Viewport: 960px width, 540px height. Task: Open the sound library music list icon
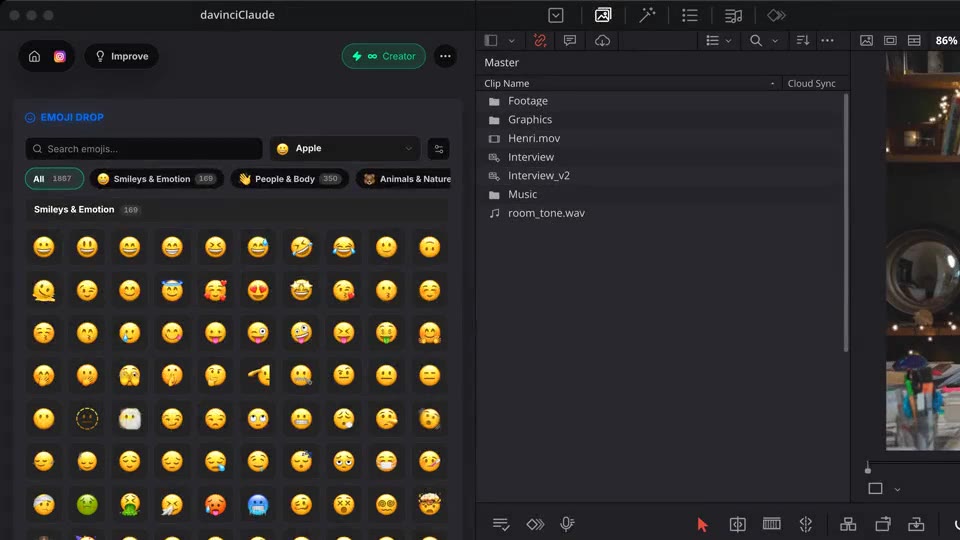(733, 15)
